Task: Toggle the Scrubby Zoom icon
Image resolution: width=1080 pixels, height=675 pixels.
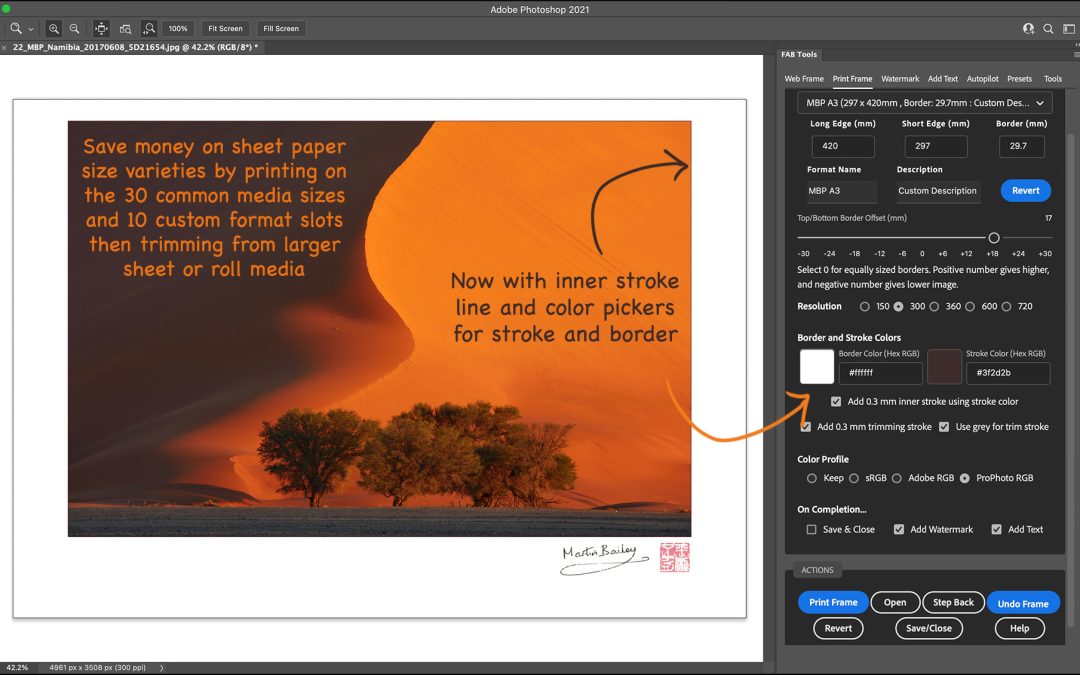Action: click(x=148, y=29)
